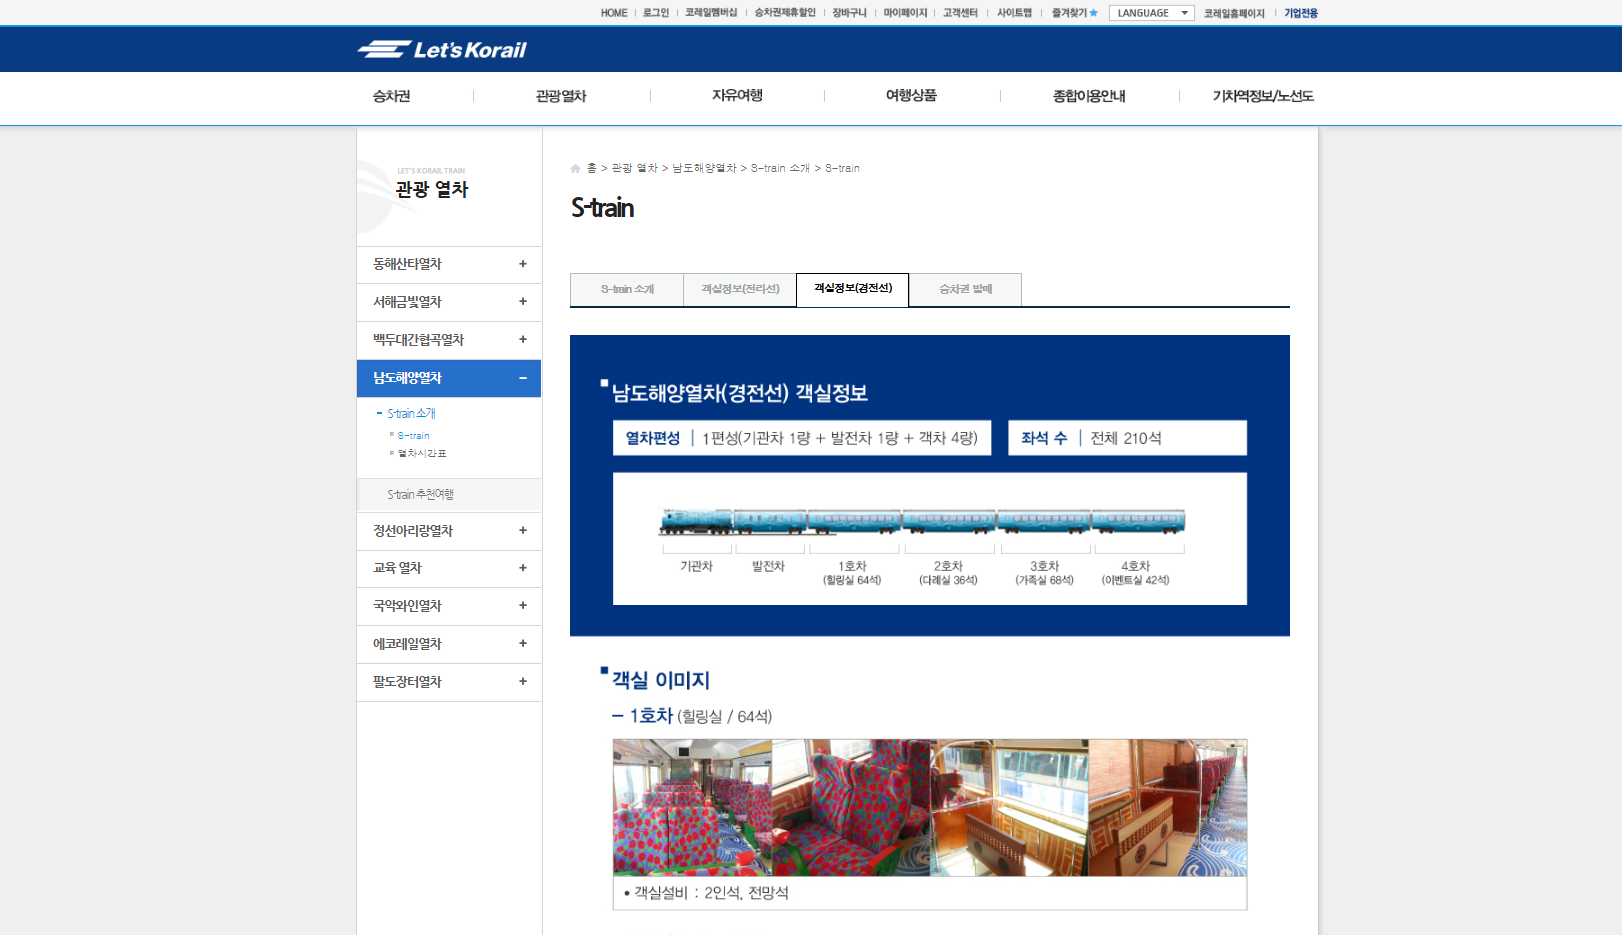Click locomotive 기관차 train image
The height and width of the screenshot is (935, 1622).
pos(696,522)
